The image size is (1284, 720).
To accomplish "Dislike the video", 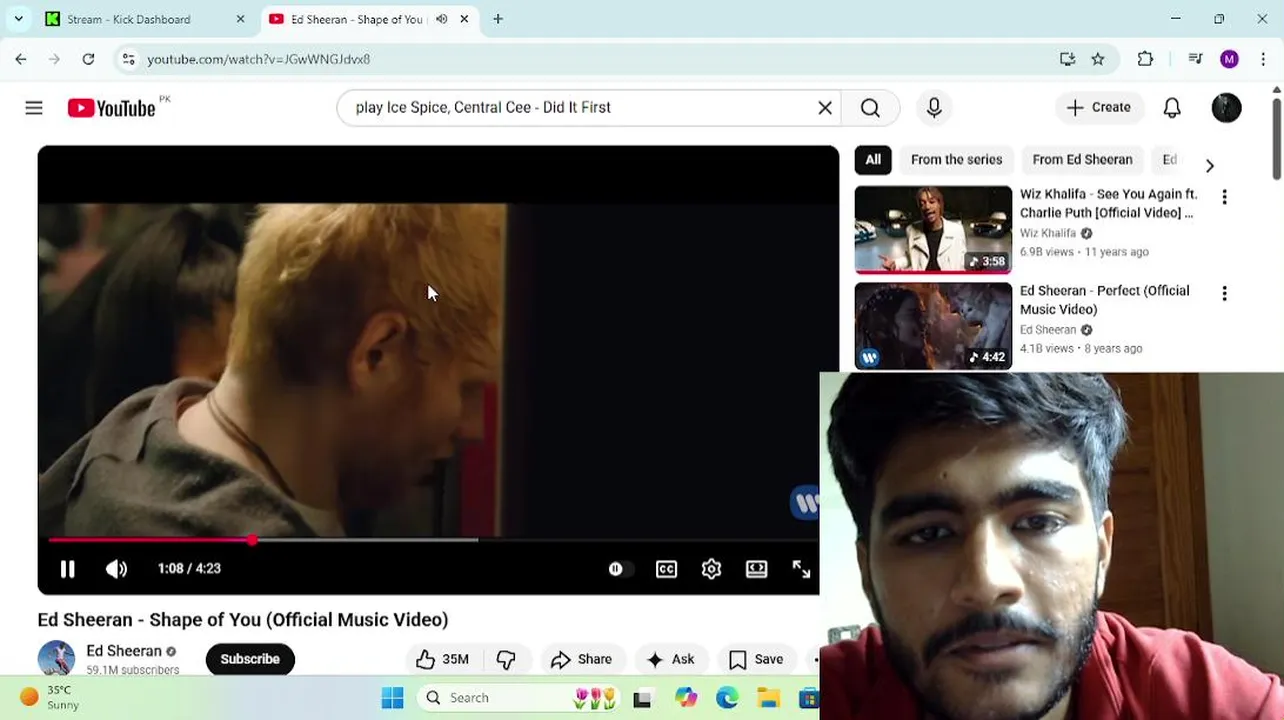I will point(506,659).
